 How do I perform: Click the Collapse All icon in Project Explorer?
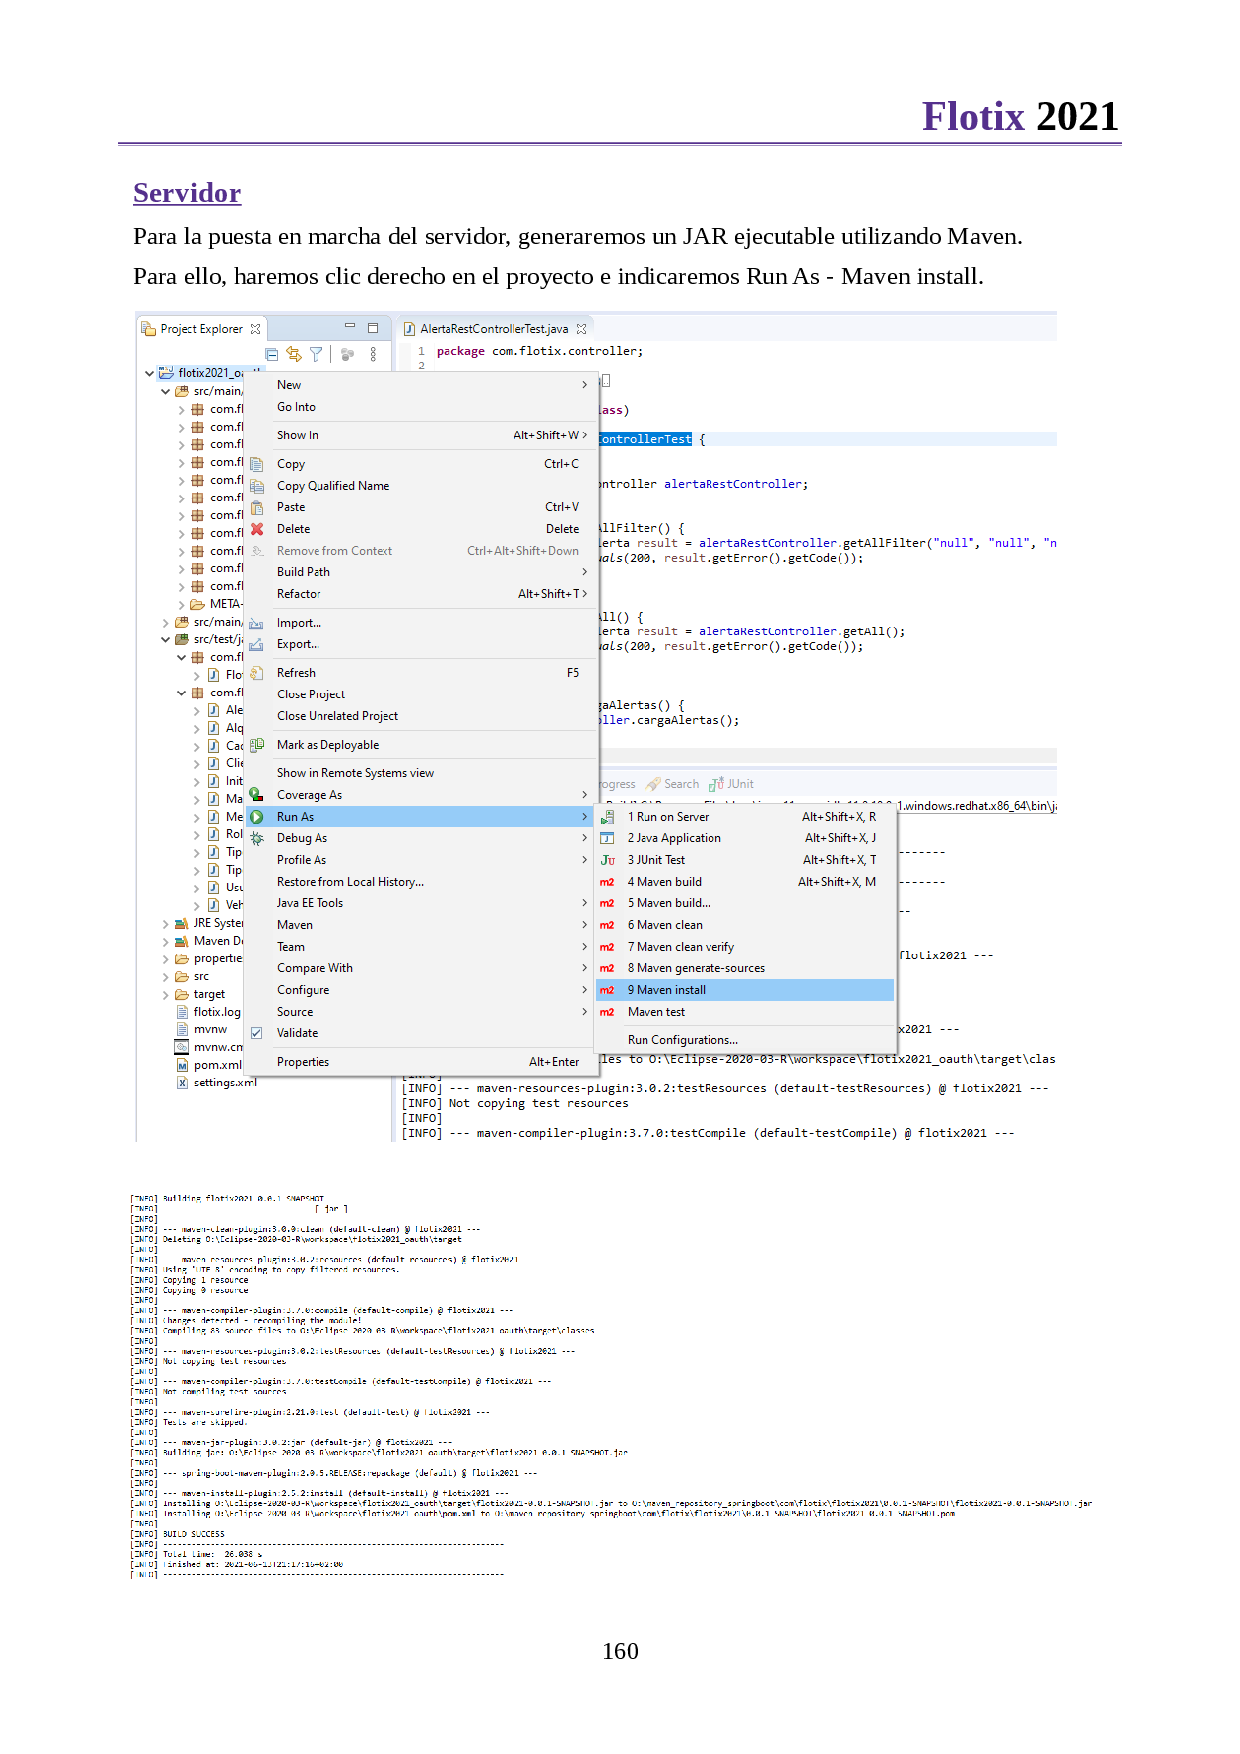(x=272, y=354)
